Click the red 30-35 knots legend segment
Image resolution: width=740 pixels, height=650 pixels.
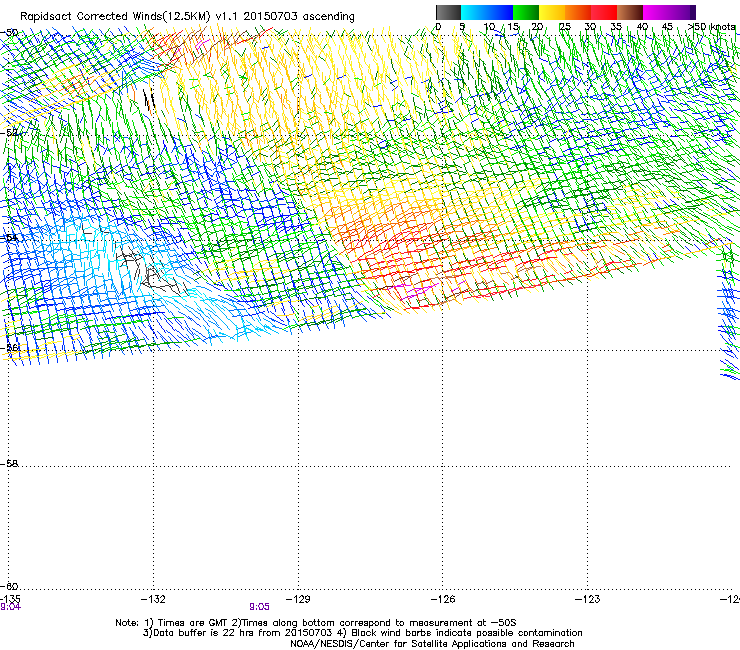[604, 12]
